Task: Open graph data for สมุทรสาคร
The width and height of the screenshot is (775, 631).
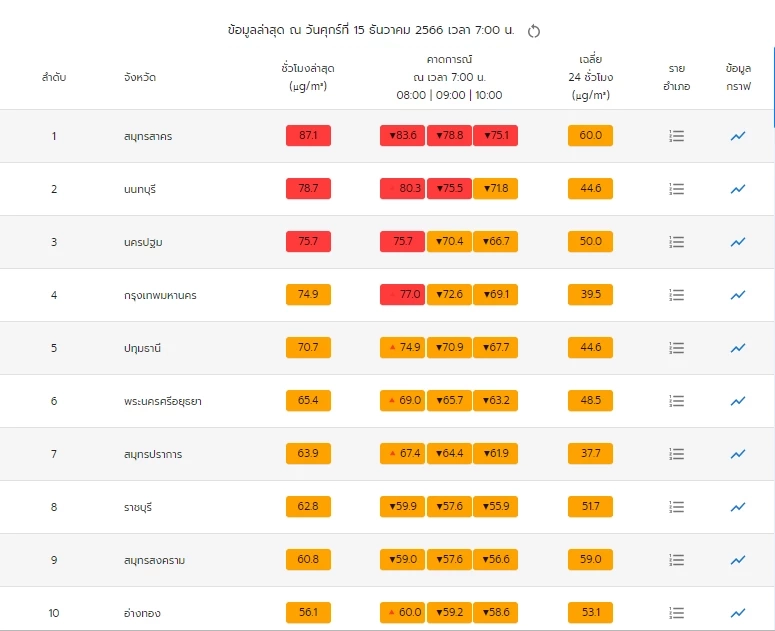Action: pos(738,136)
